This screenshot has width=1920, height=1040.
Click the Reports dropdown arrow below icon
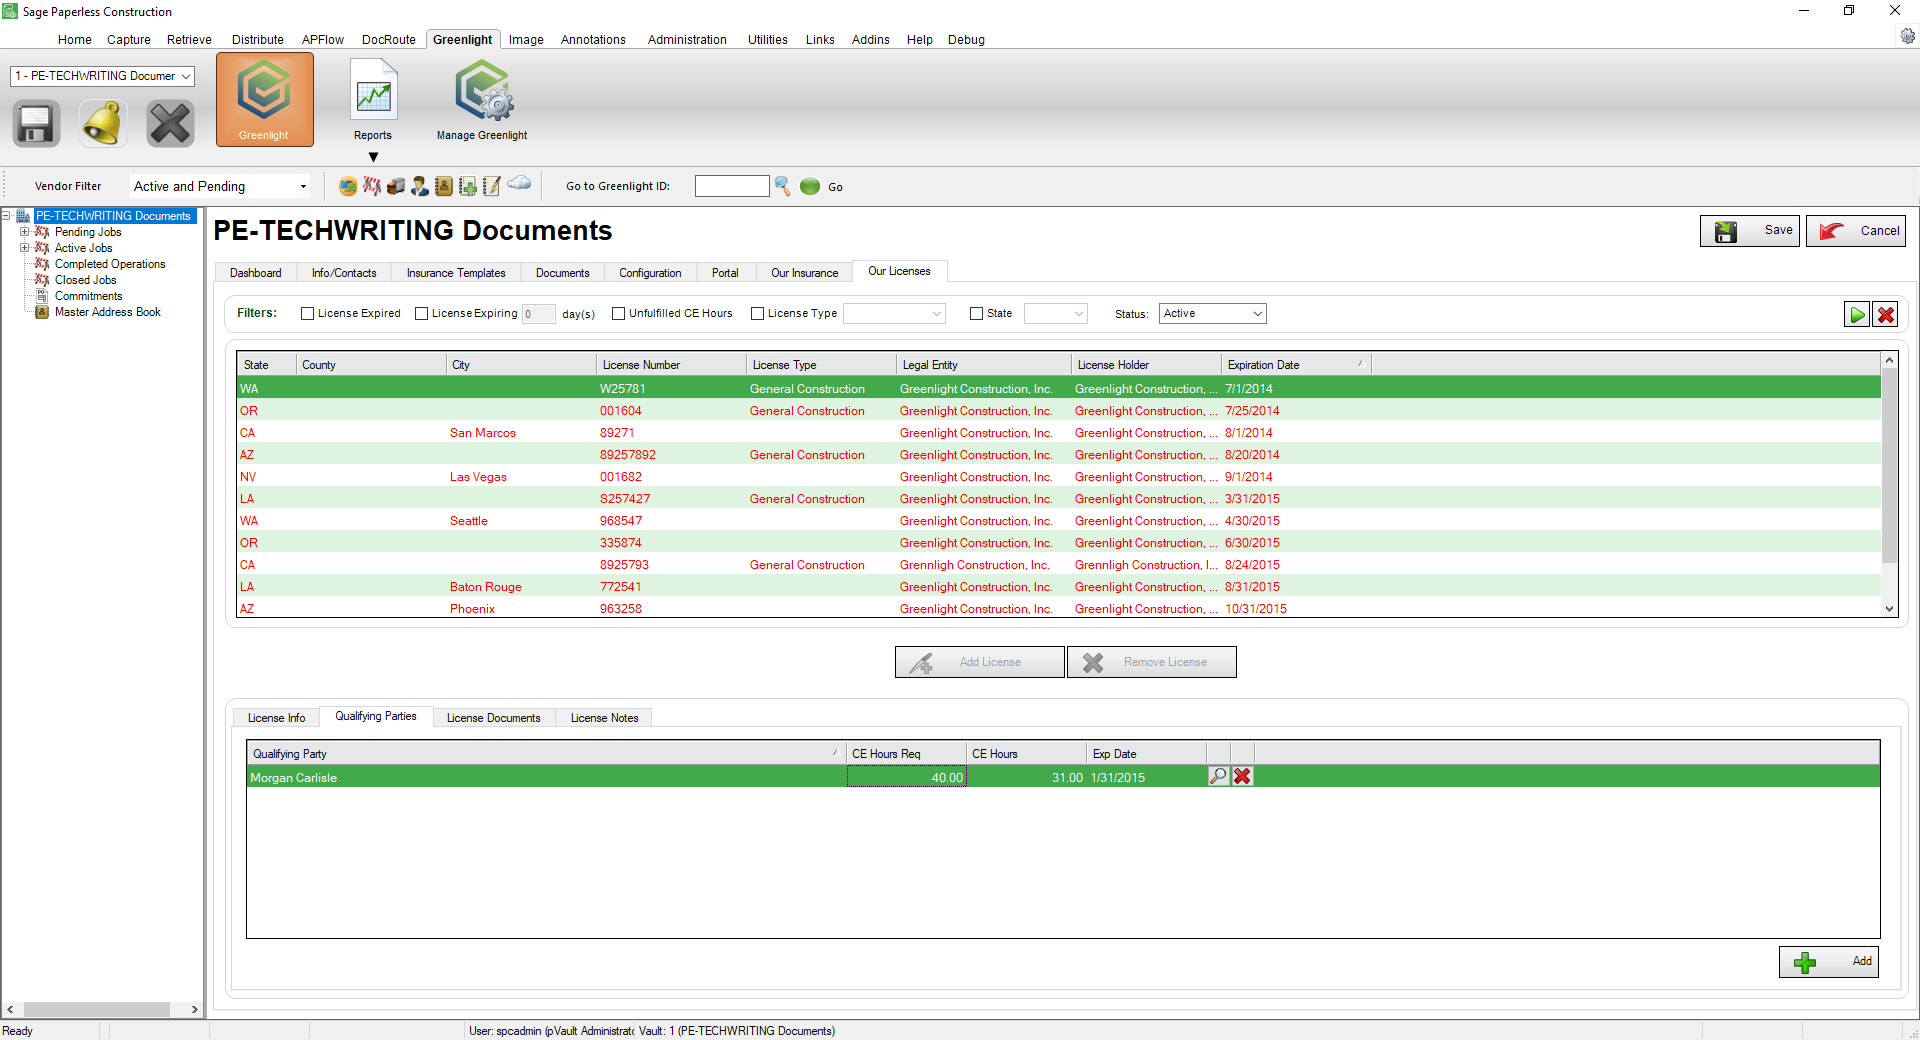[x=373, y=157]
